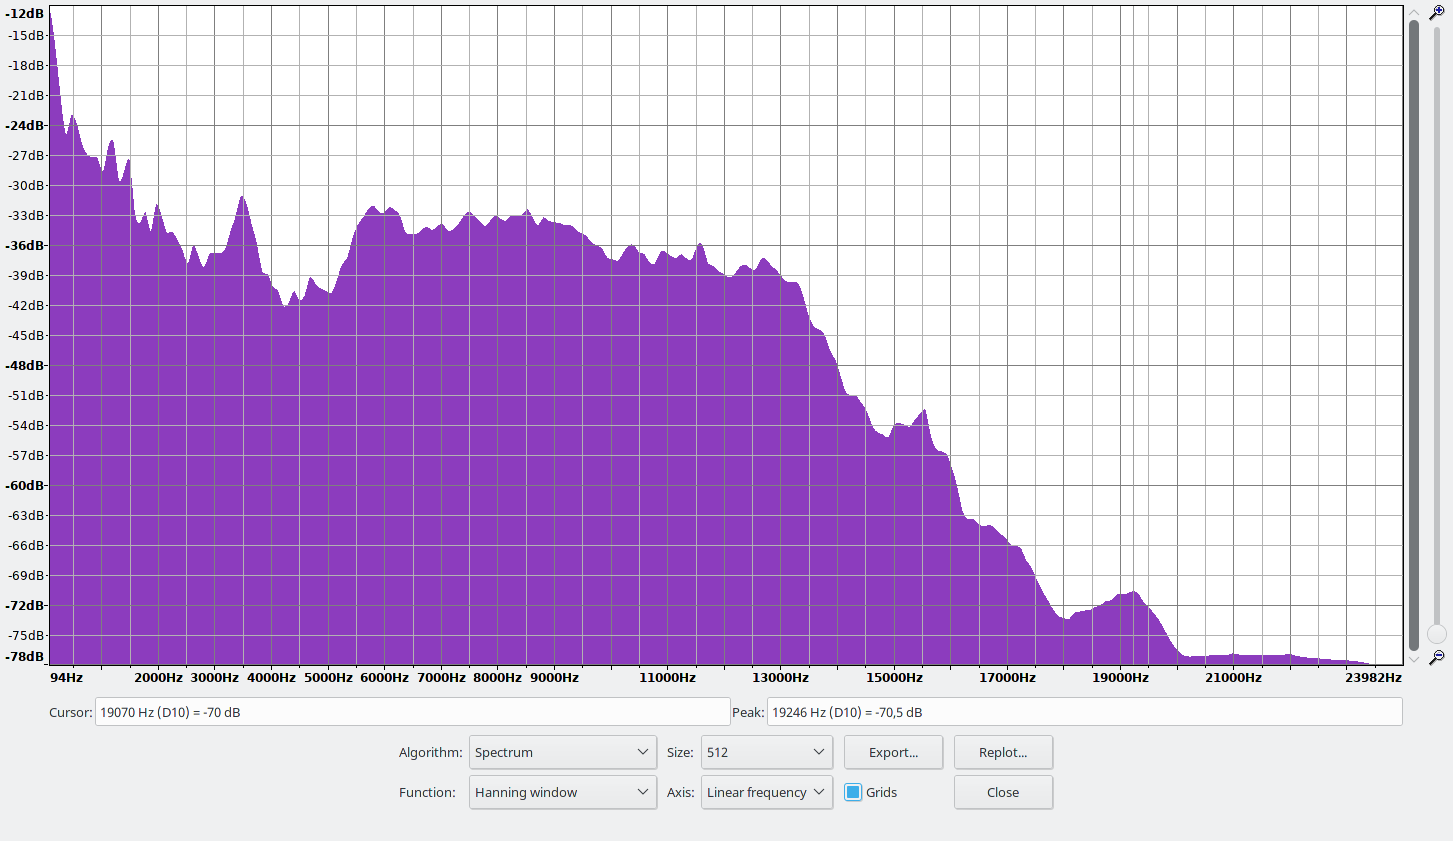Image resolution: width=1453 pixels, height=841 pixels.
Task: Open the Size dropdown showing 512
Action: pyautogui.click(x=767, y=752)
